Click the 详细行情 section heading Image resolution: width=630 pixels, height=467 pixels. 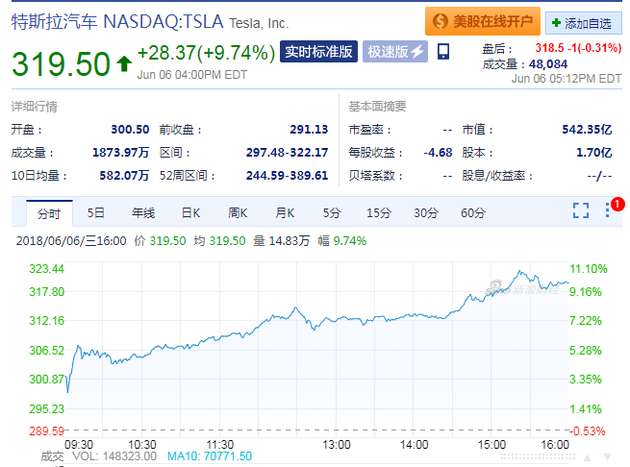pyautogui.click(x=34, y=107)
